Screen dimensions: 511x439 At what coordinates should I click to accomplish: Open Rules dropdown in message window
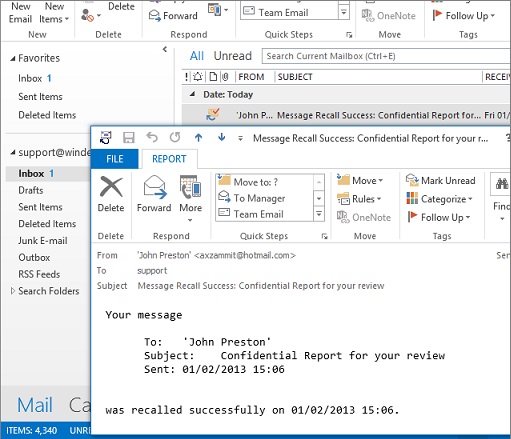click(359, 199)
